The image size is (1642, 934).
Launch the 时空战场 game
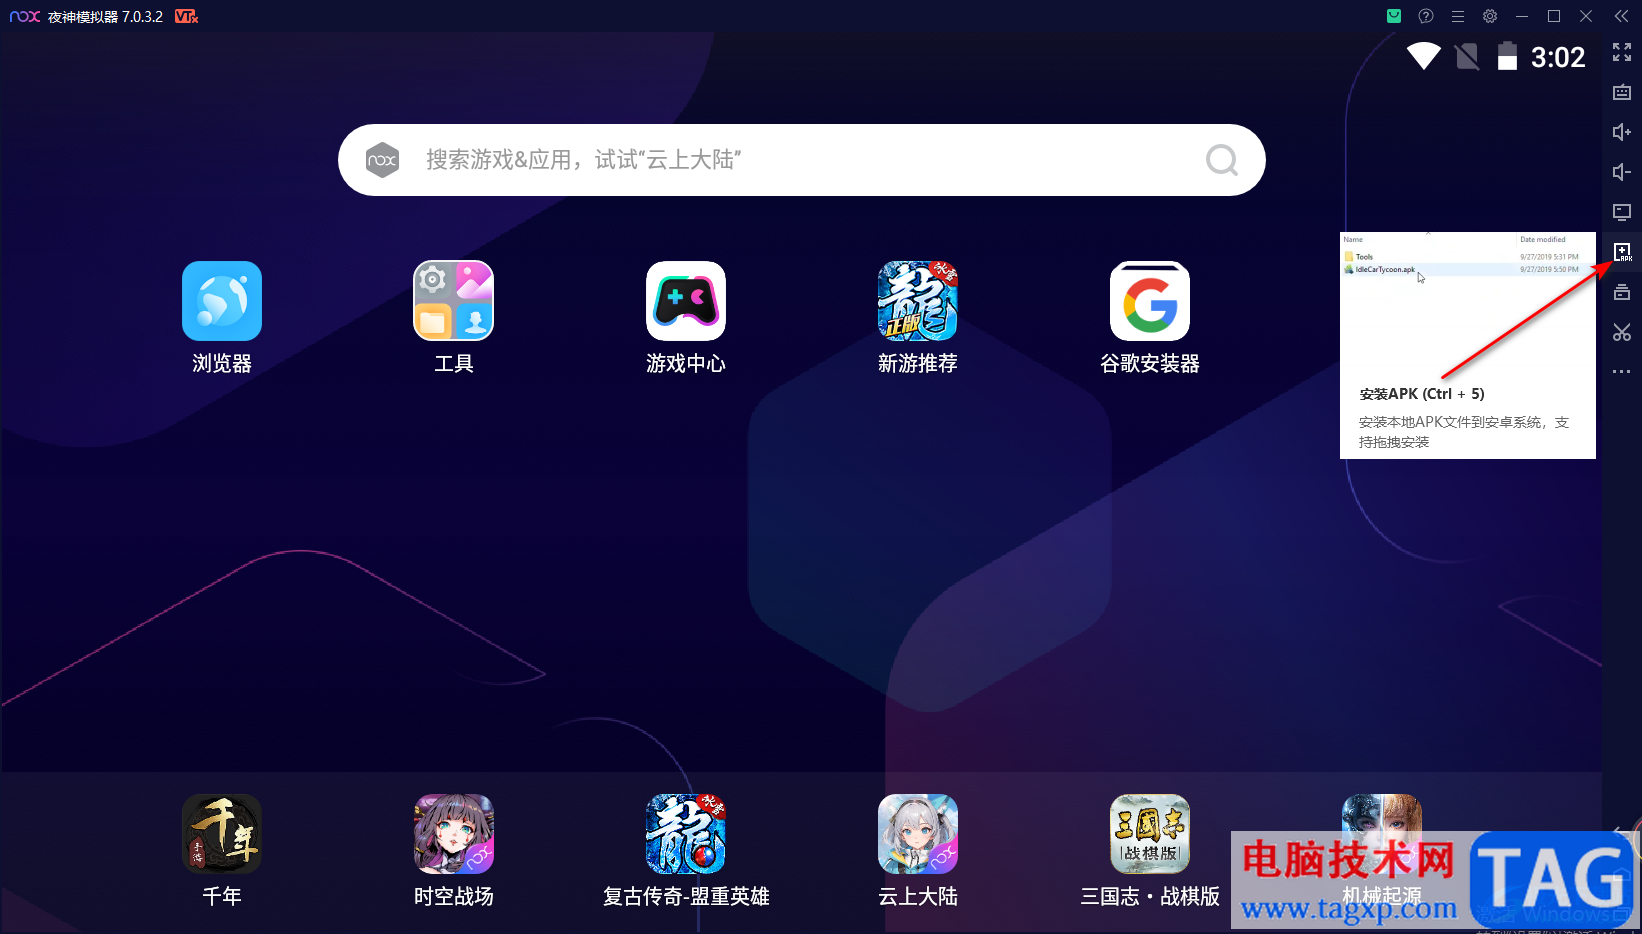[x=454, y=834]
